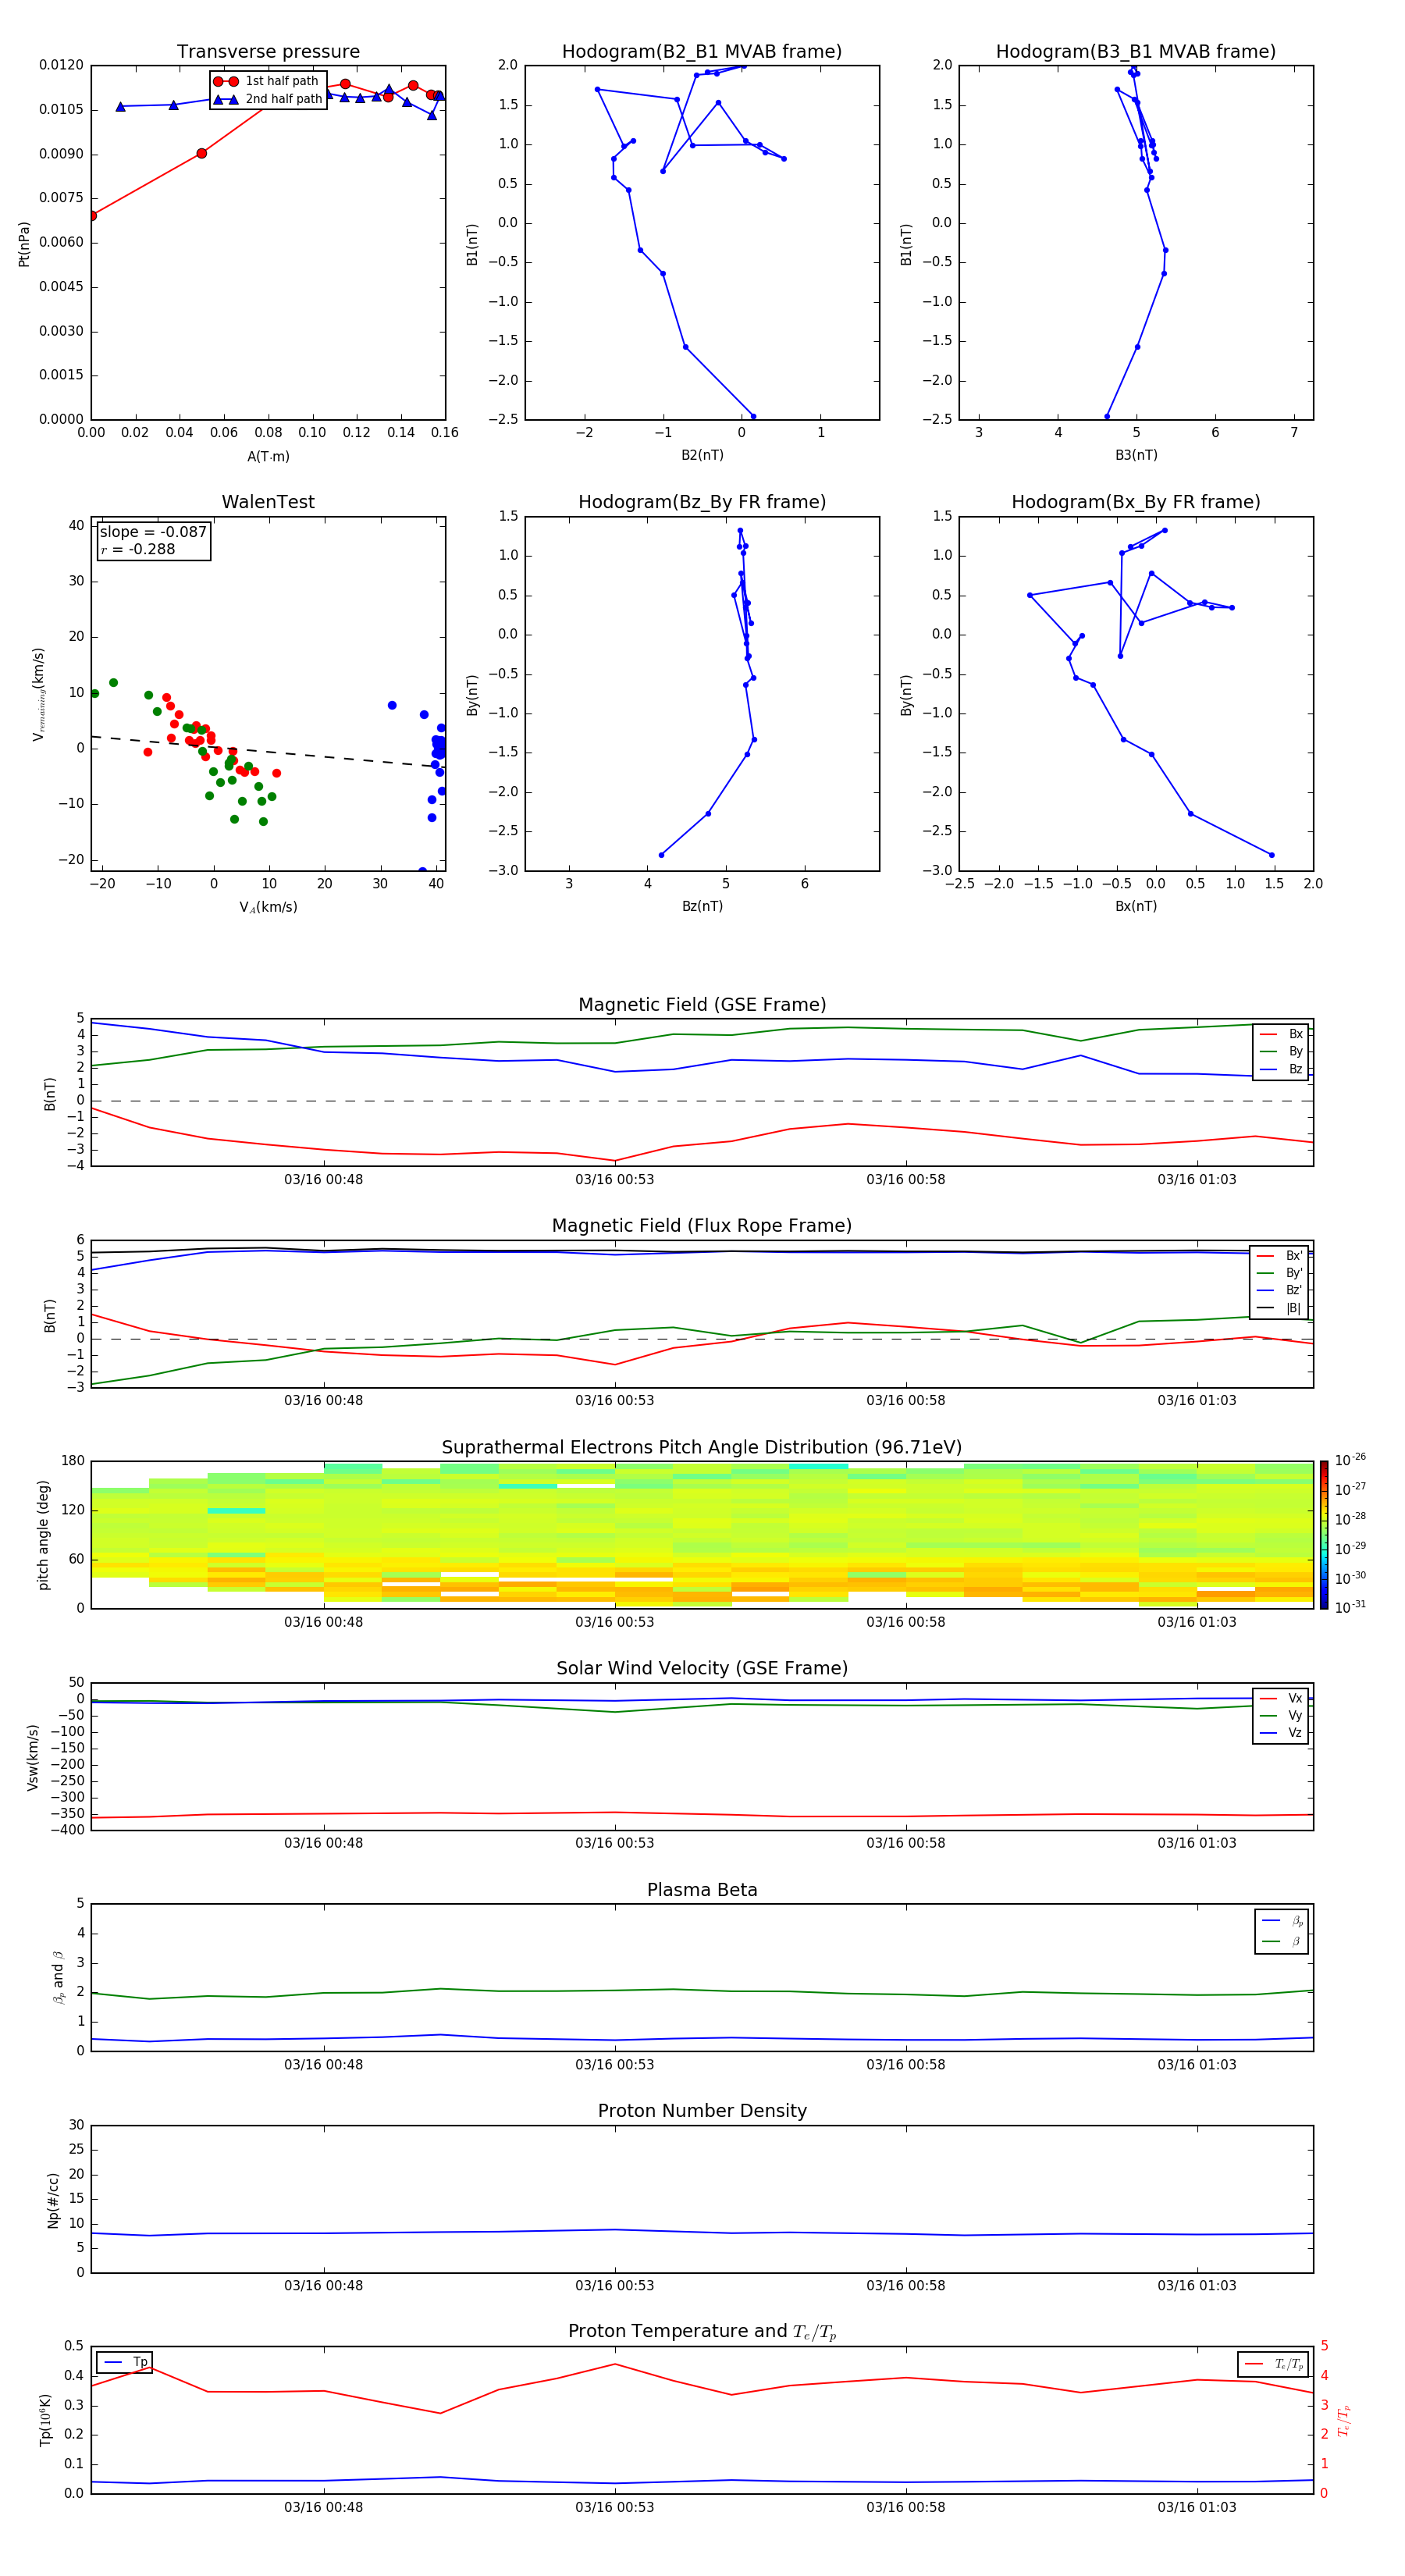Click the beta legend box in Plasma Beta
Screen dimensions: 1405x2576
tap(1281, 1931)
